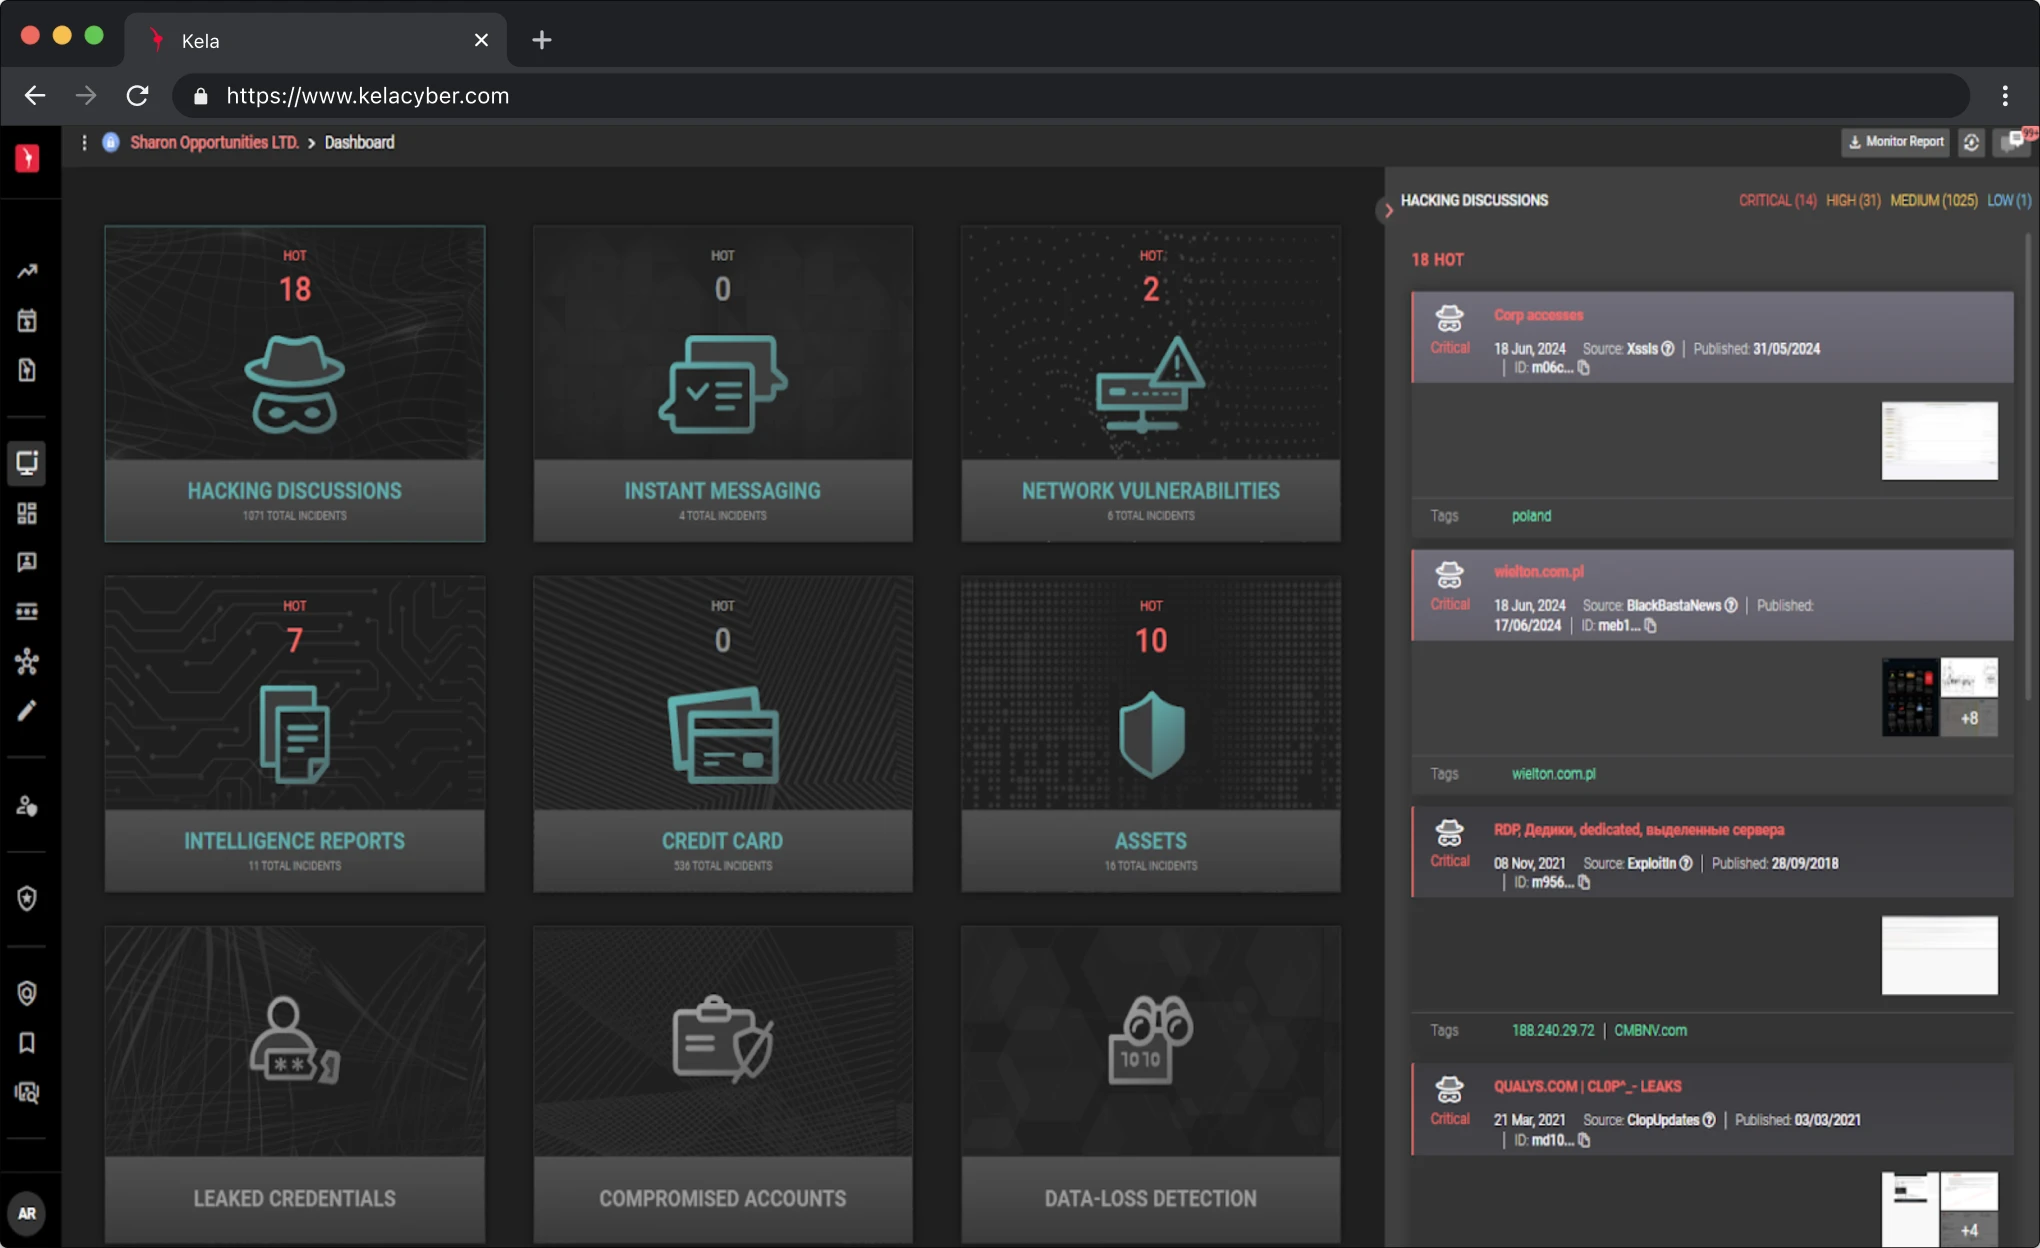Download the Monitor Report
The width and height of the screenshot is (2040, 1248).
coord(1895,142)
